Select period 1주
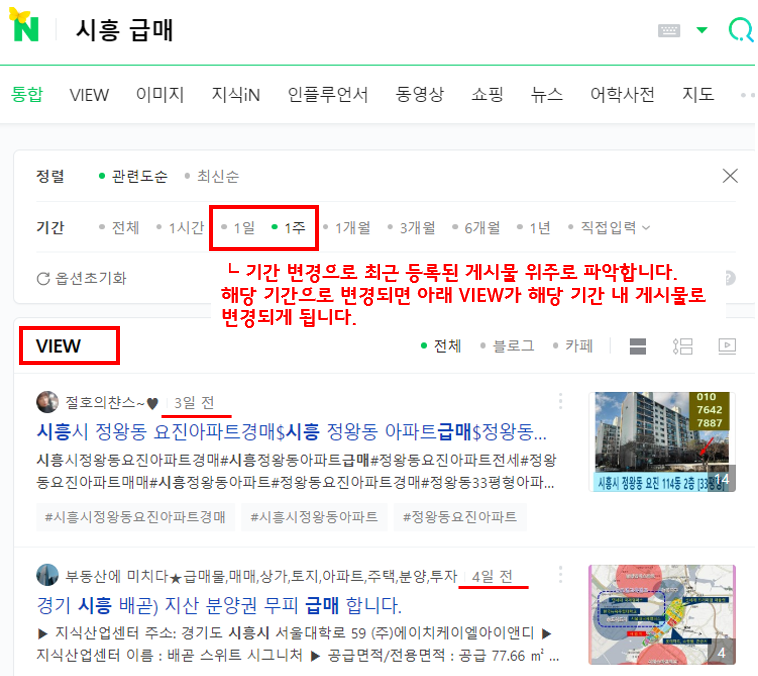The image size is (758, 676). tap(289, 227)
